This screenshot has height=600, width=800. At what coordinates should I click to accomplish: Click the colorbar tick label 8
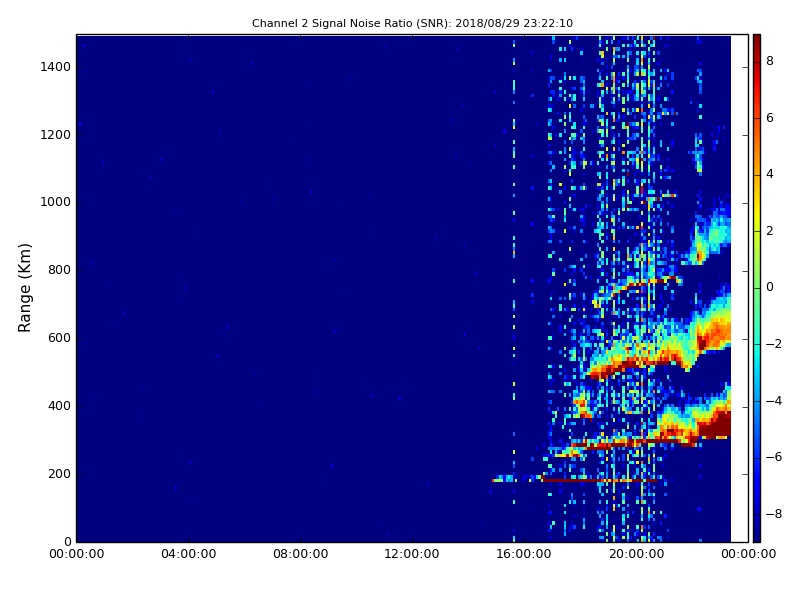tap(770, 61)
